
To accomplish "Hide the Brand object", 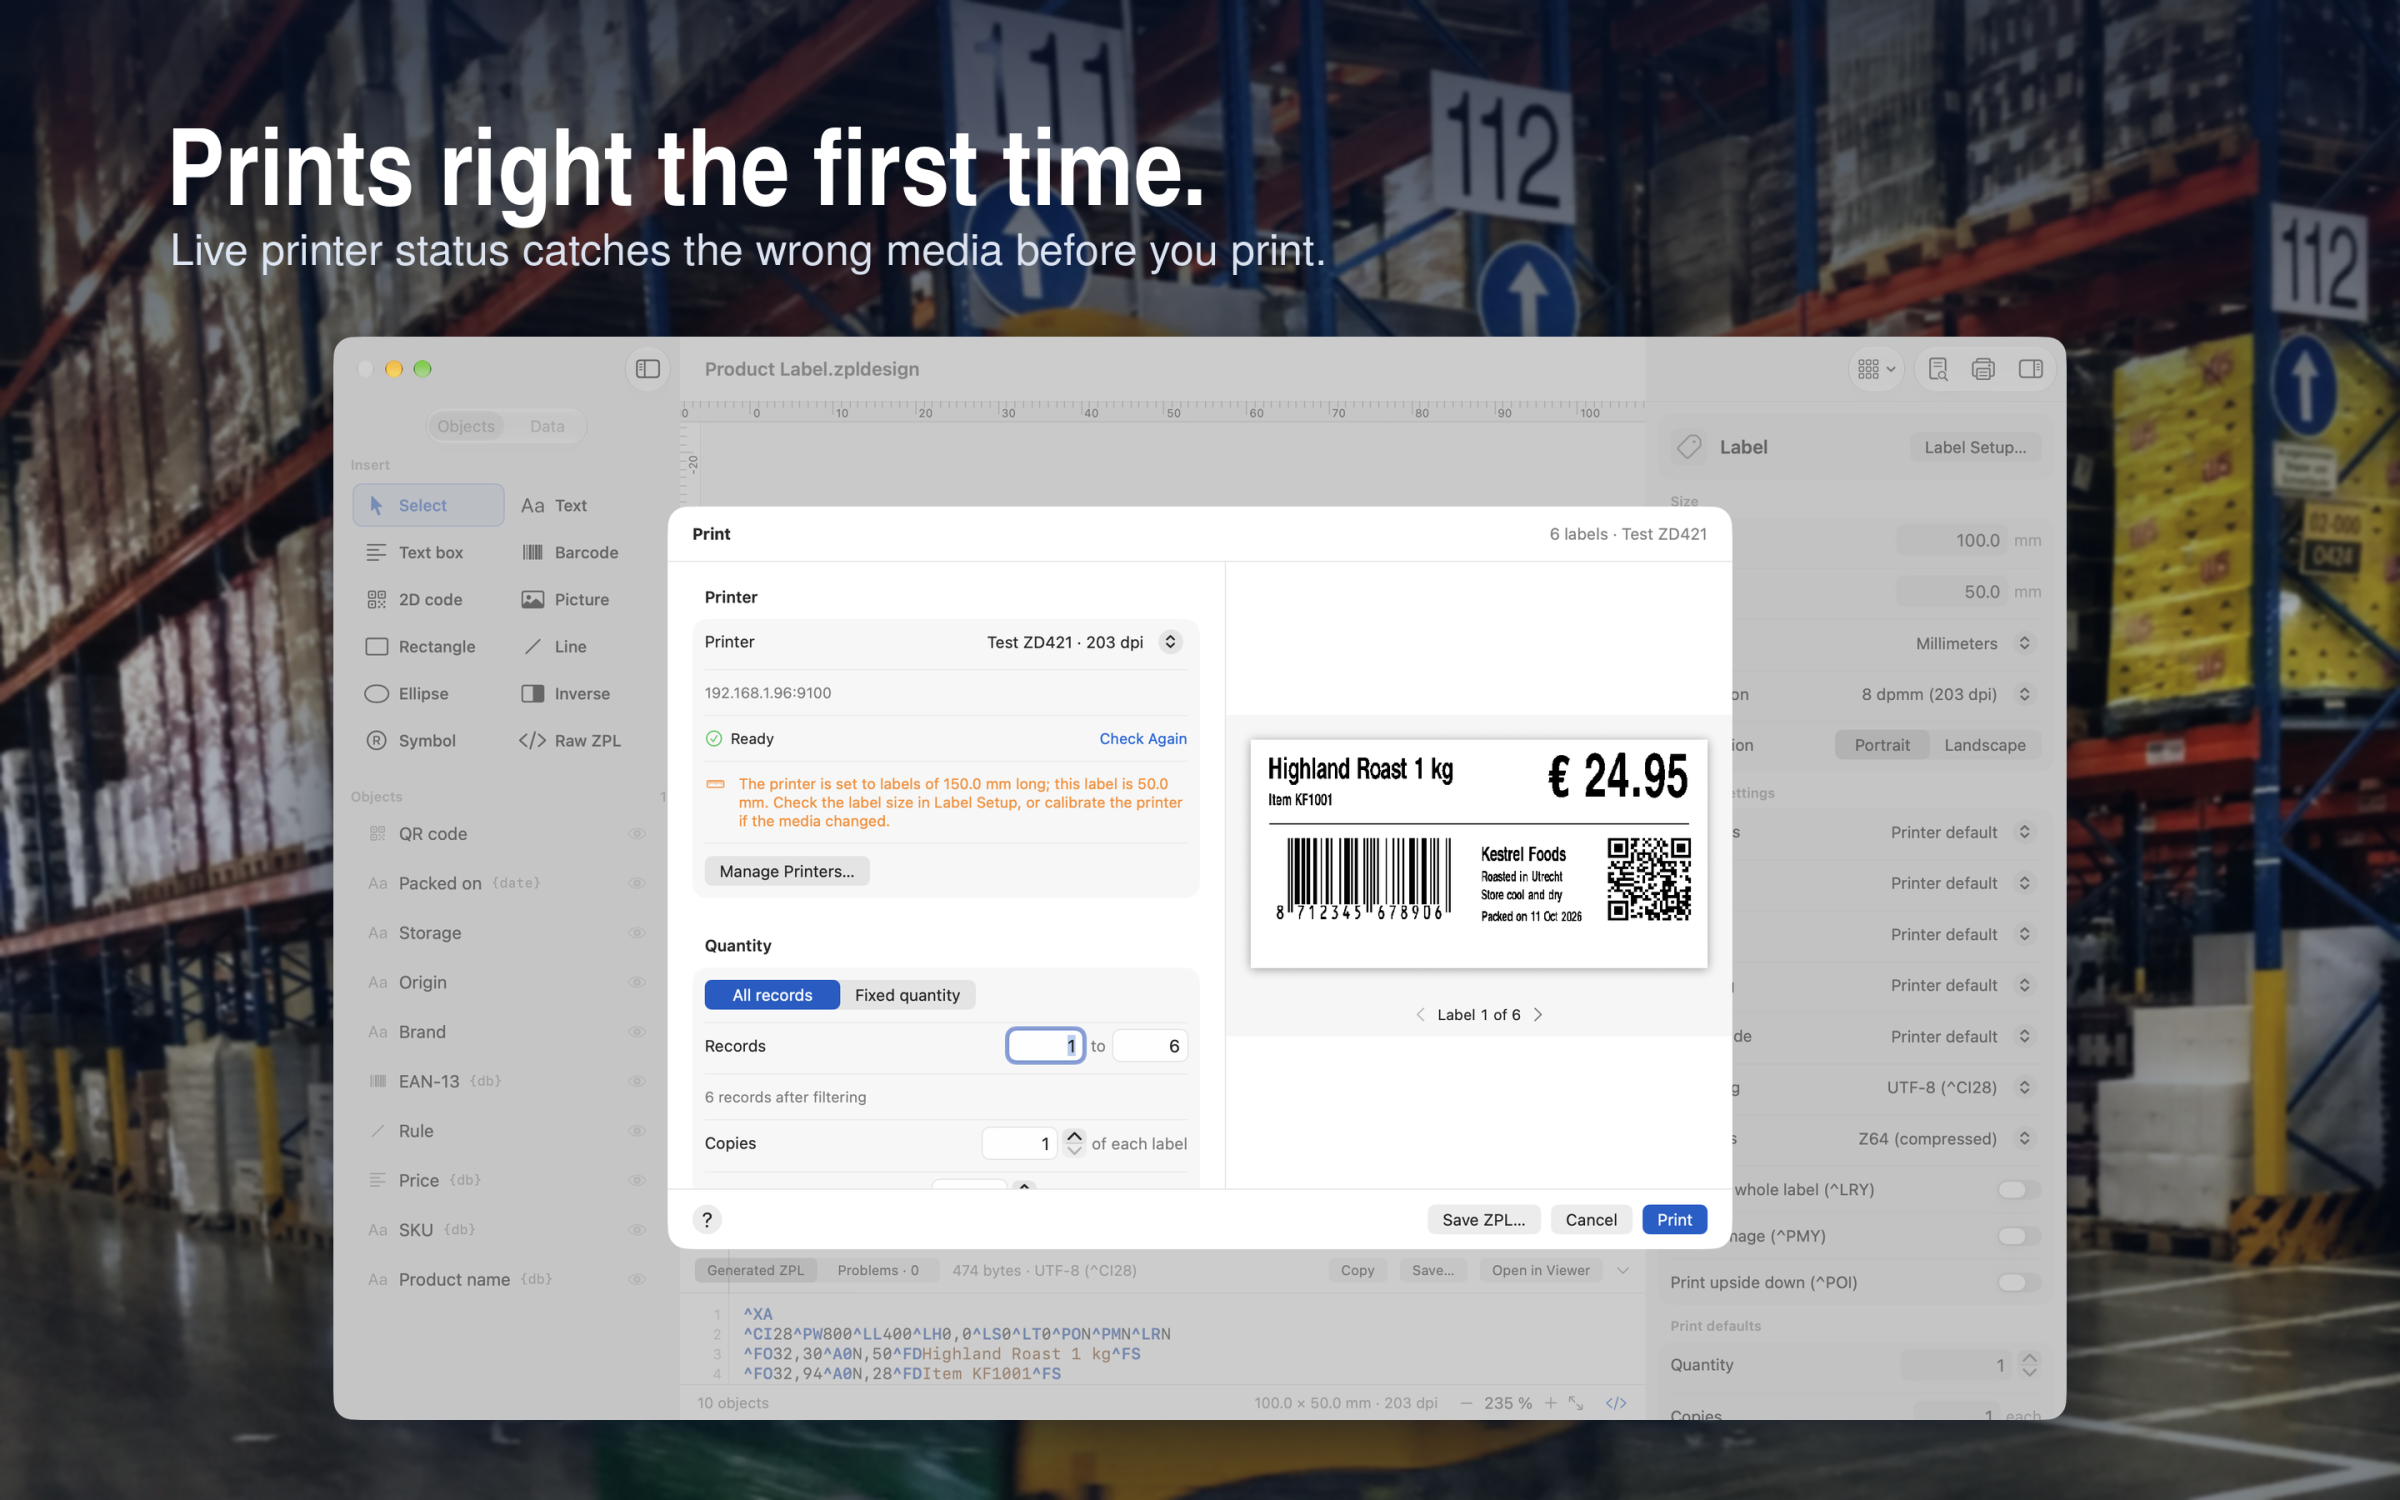I will click(x=637, y=1031).
